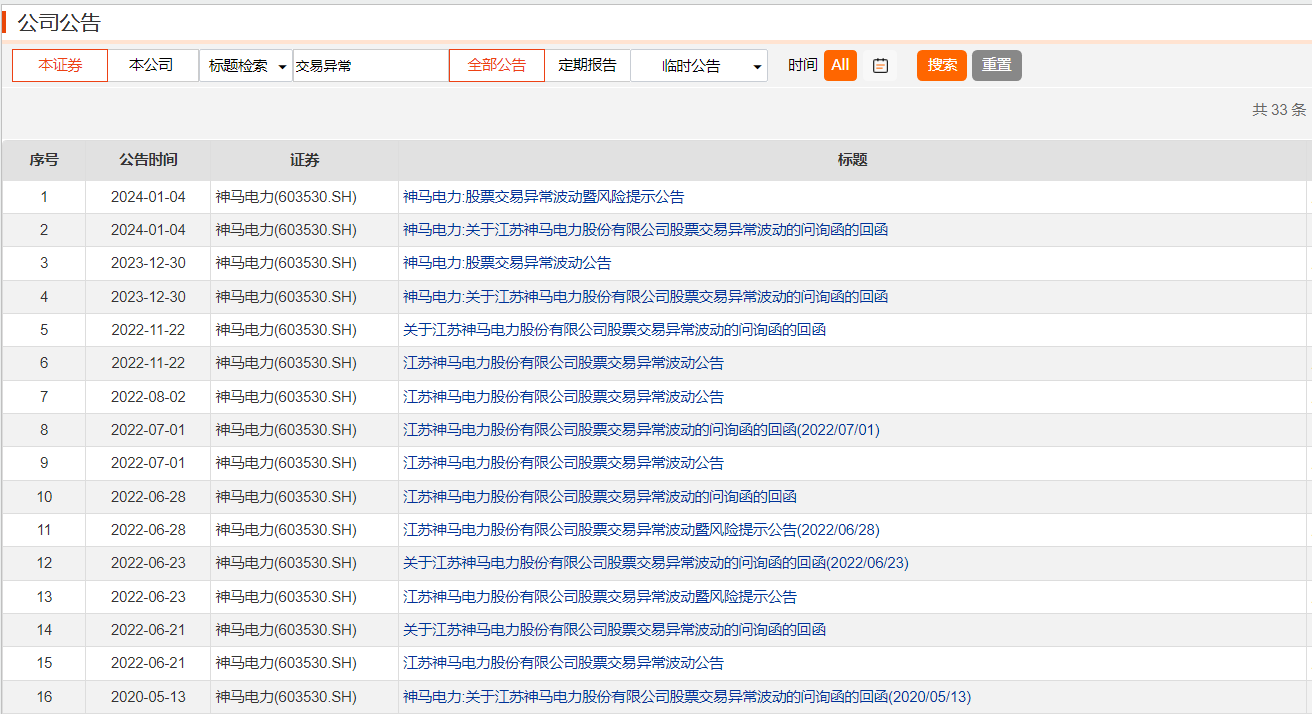Open the 回函(2020/05/13) announcement link

tap(687, 697)
